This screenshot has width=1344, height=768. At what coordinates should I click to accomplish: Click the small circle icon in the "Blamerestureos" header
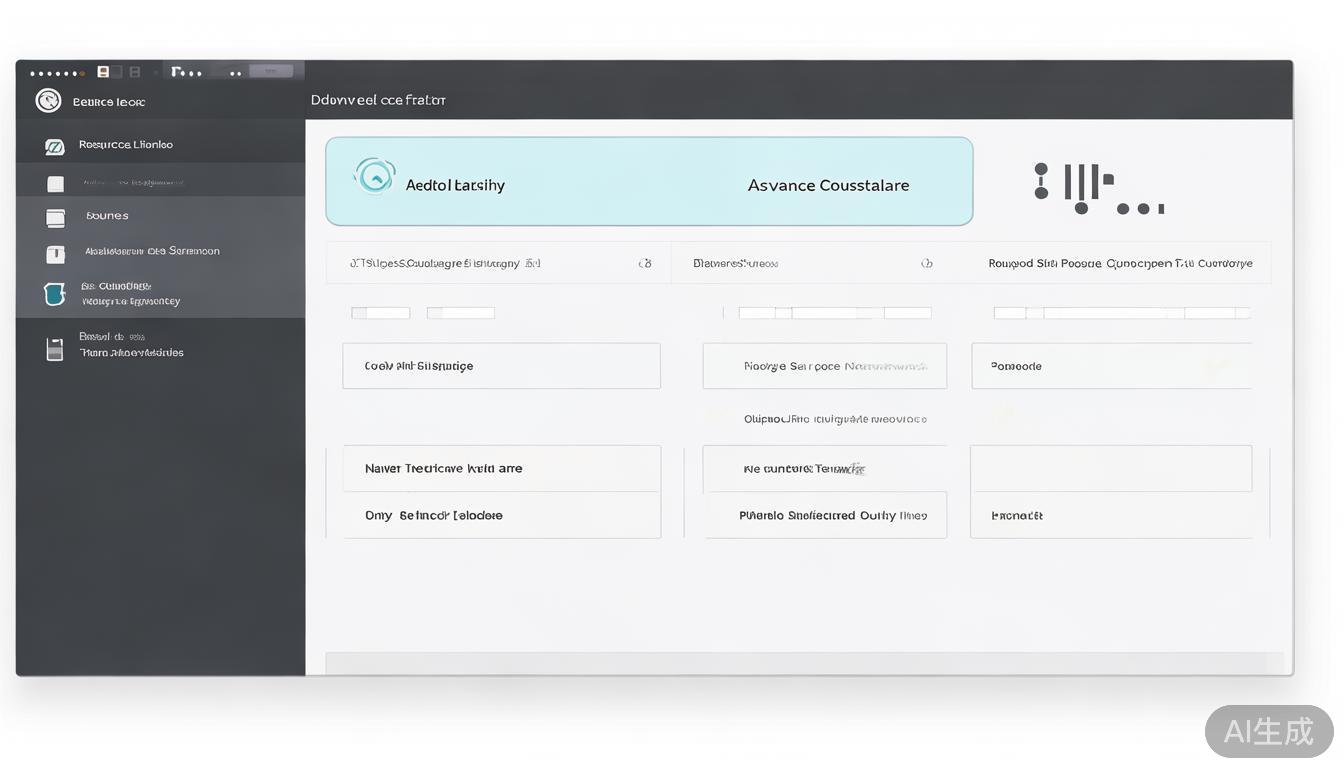926,264
